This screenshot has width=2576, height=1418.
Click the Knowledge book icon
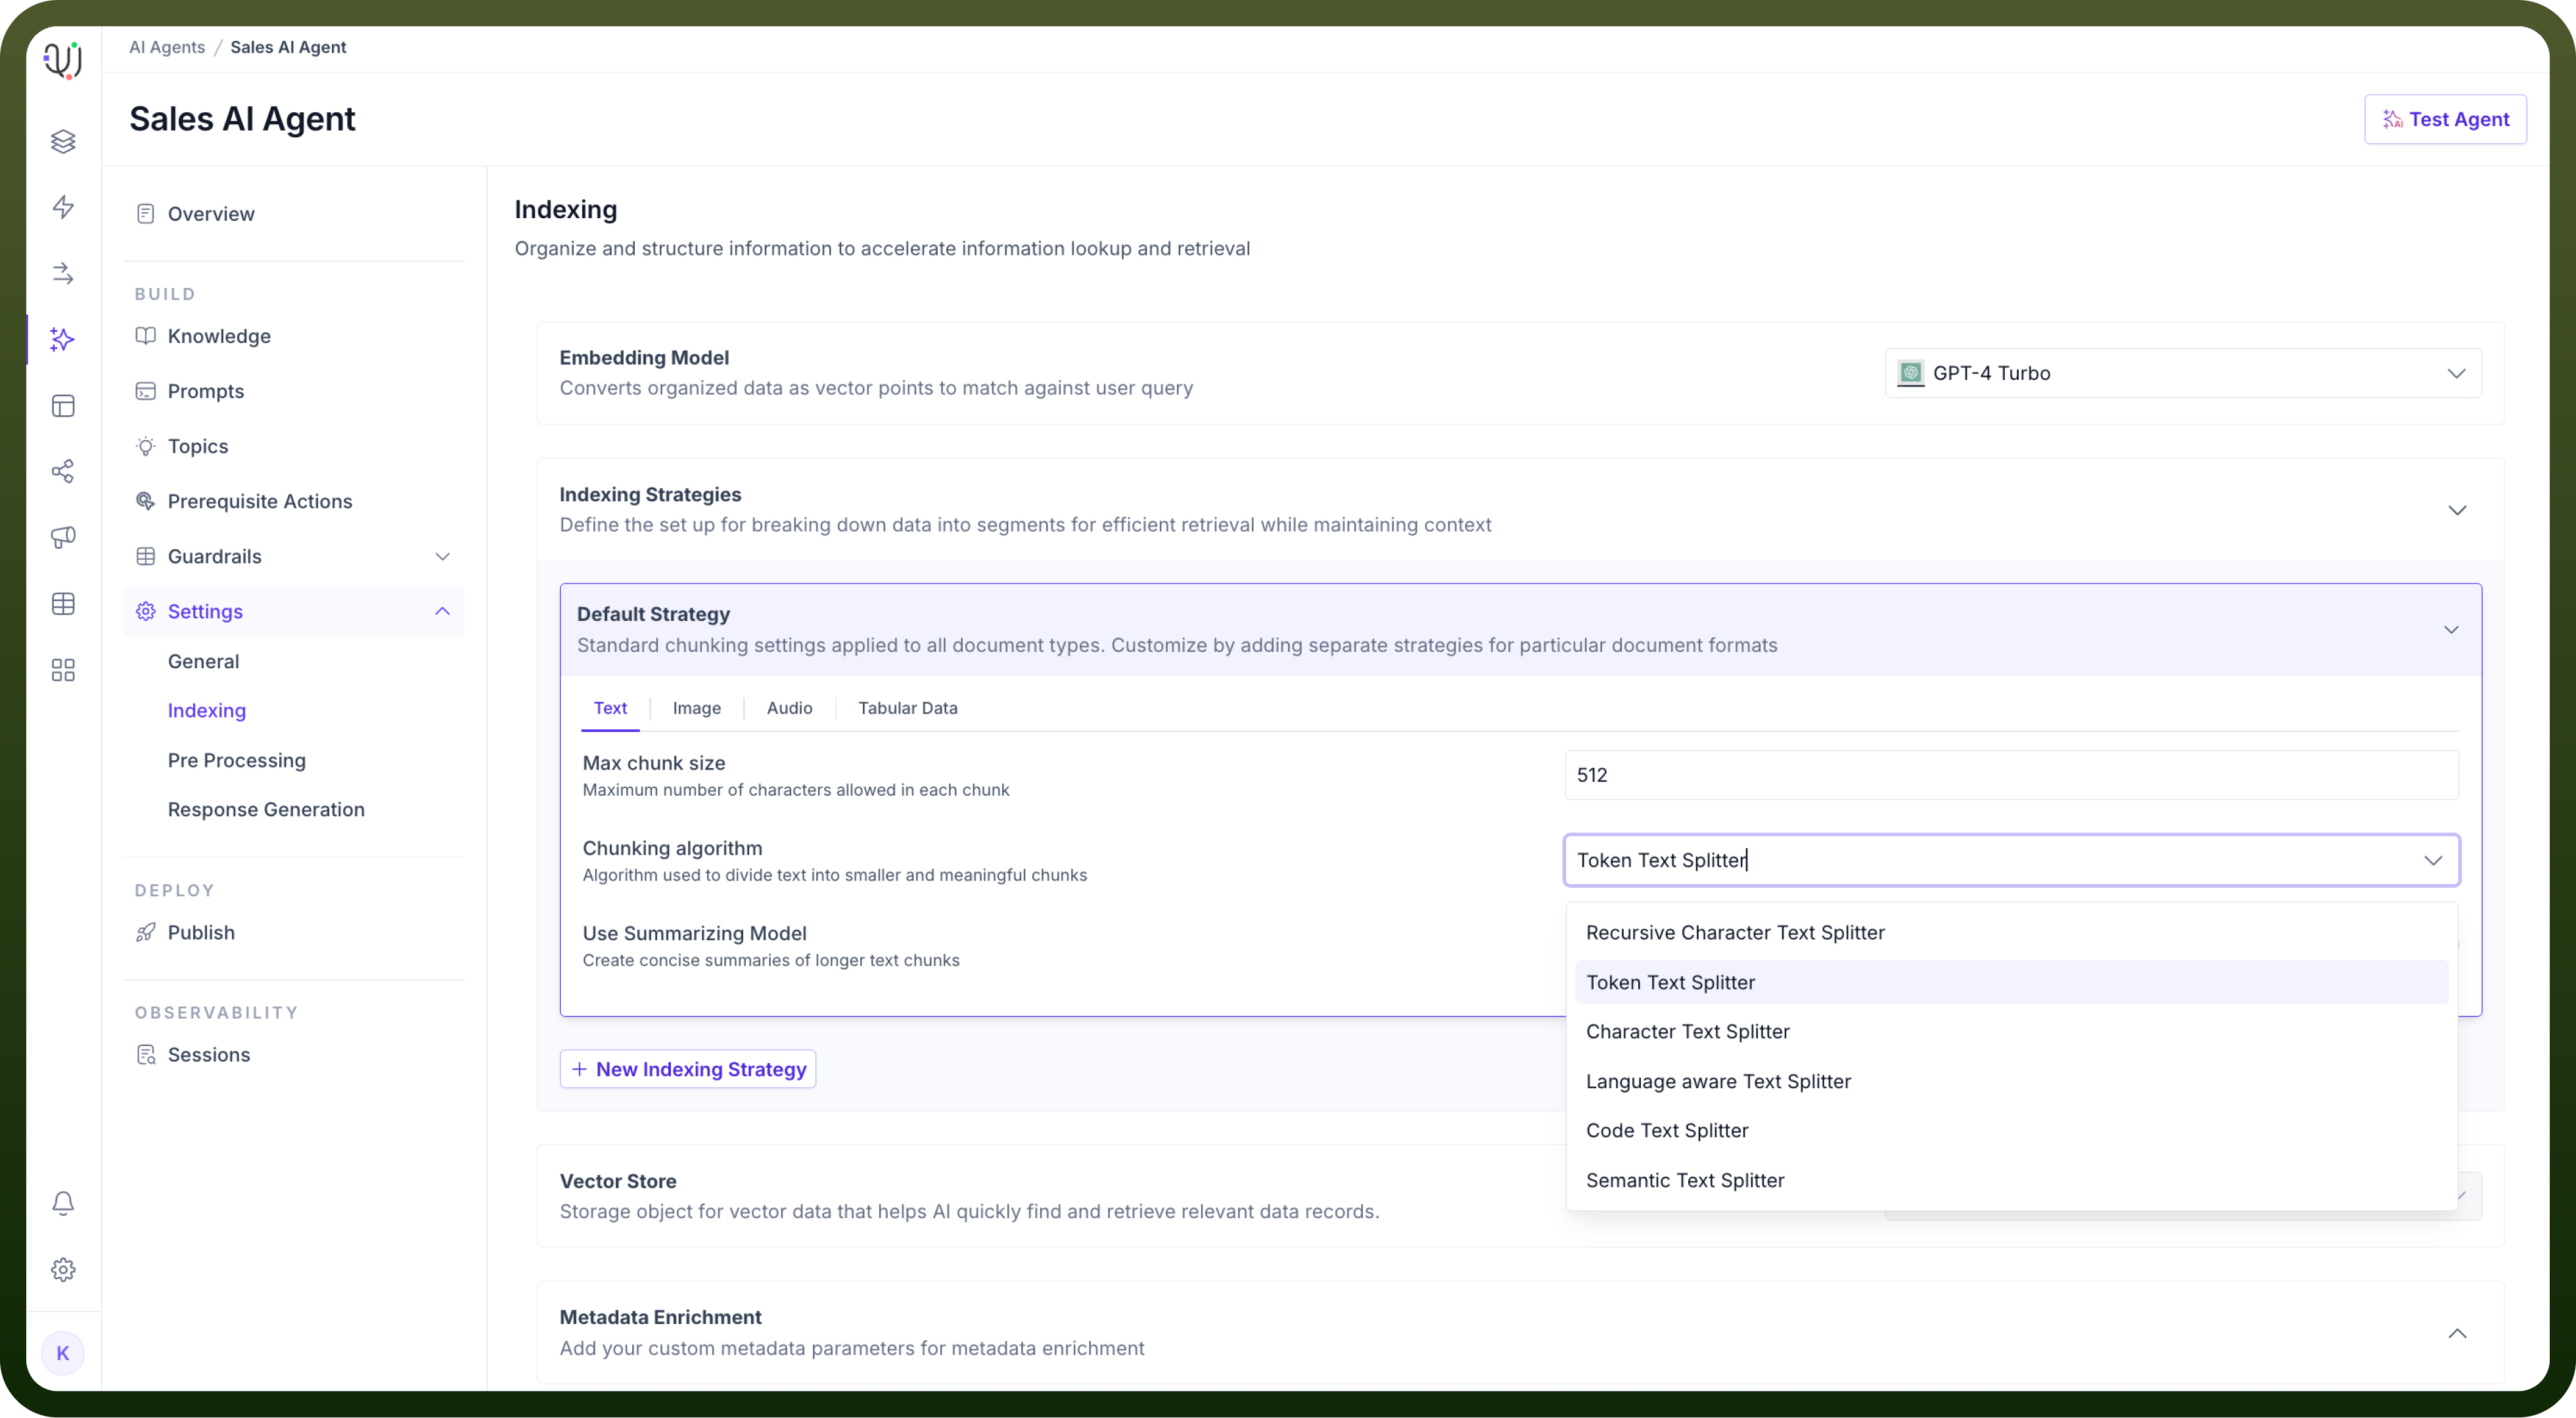click(x=146, y=336)
